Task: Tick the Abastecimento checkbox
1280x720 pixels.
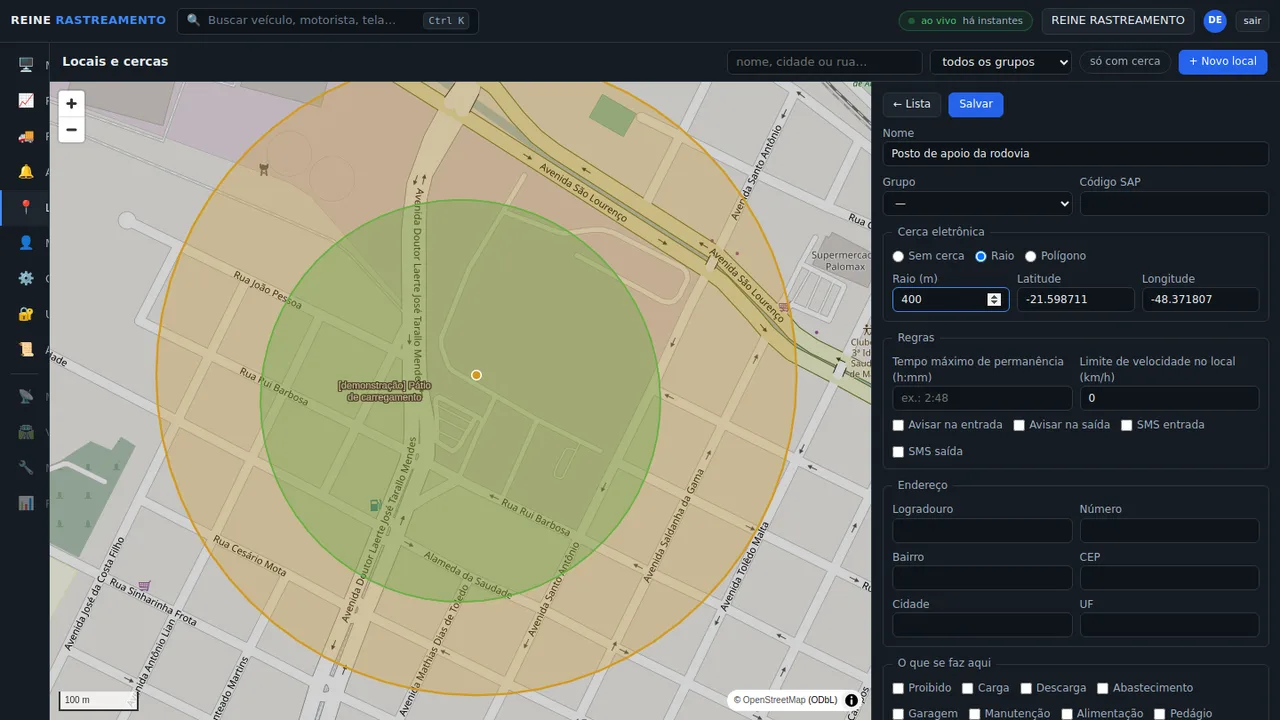Action: (1103, 688)
